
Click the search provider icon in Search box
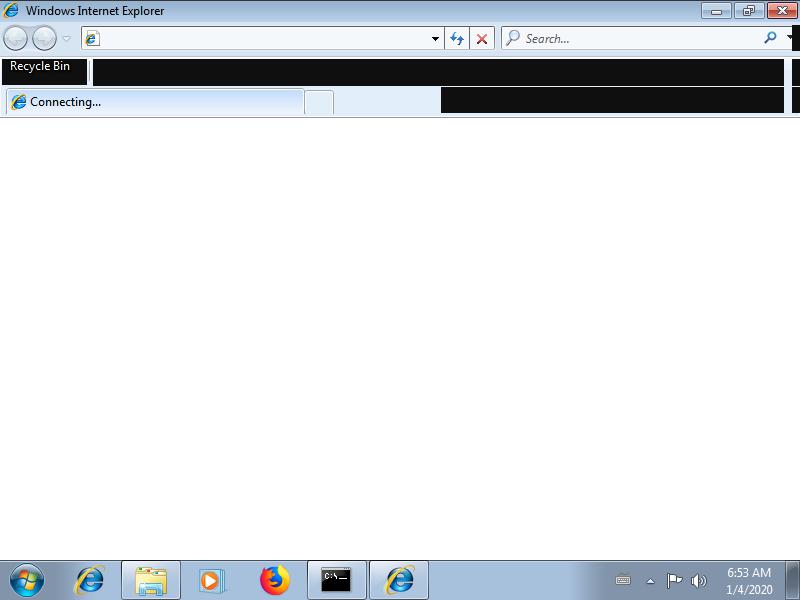[513, 38]
